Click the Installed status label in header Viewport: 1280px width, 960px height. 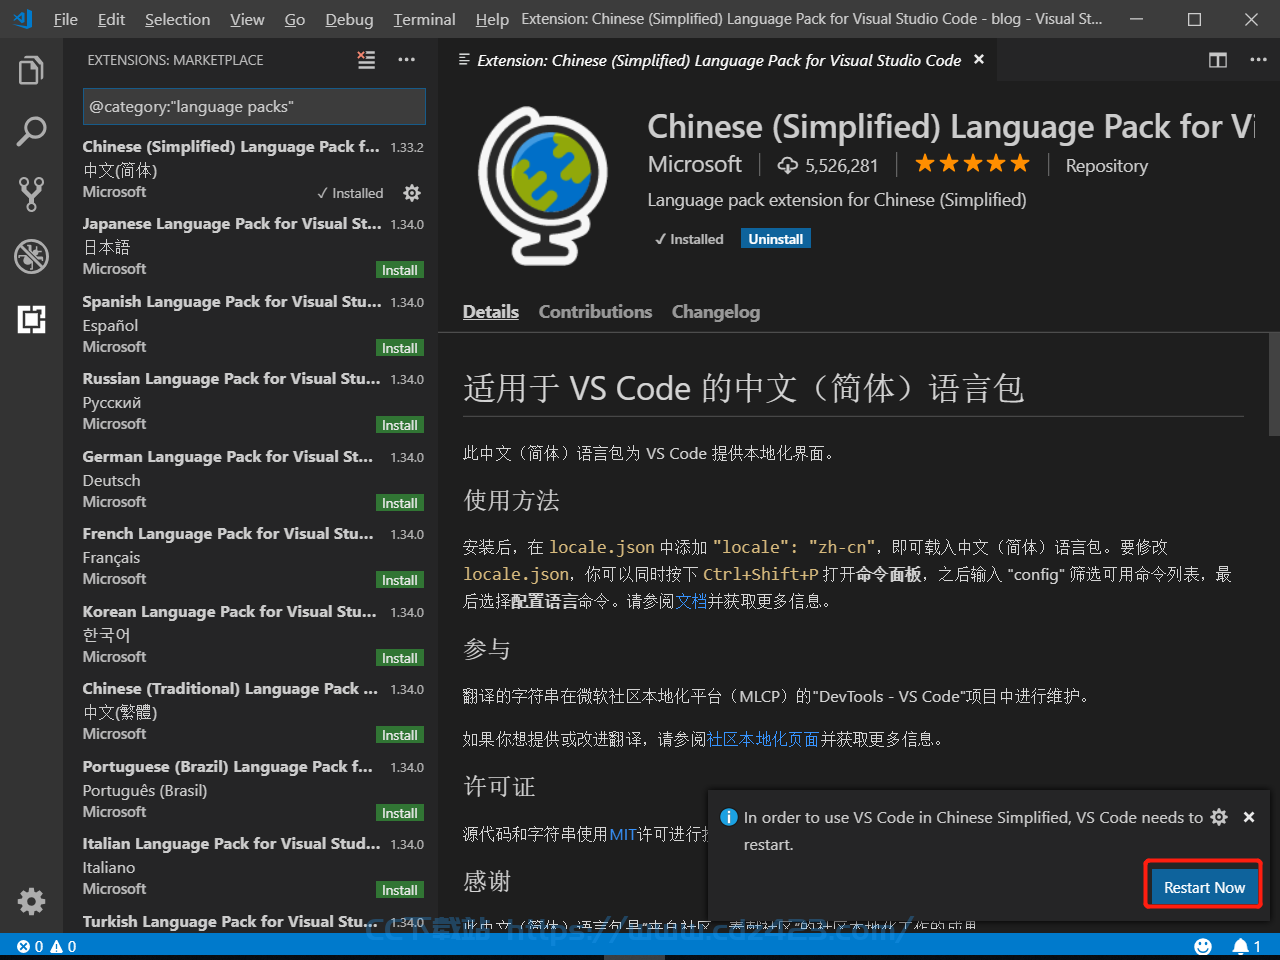tap(689, 239)
